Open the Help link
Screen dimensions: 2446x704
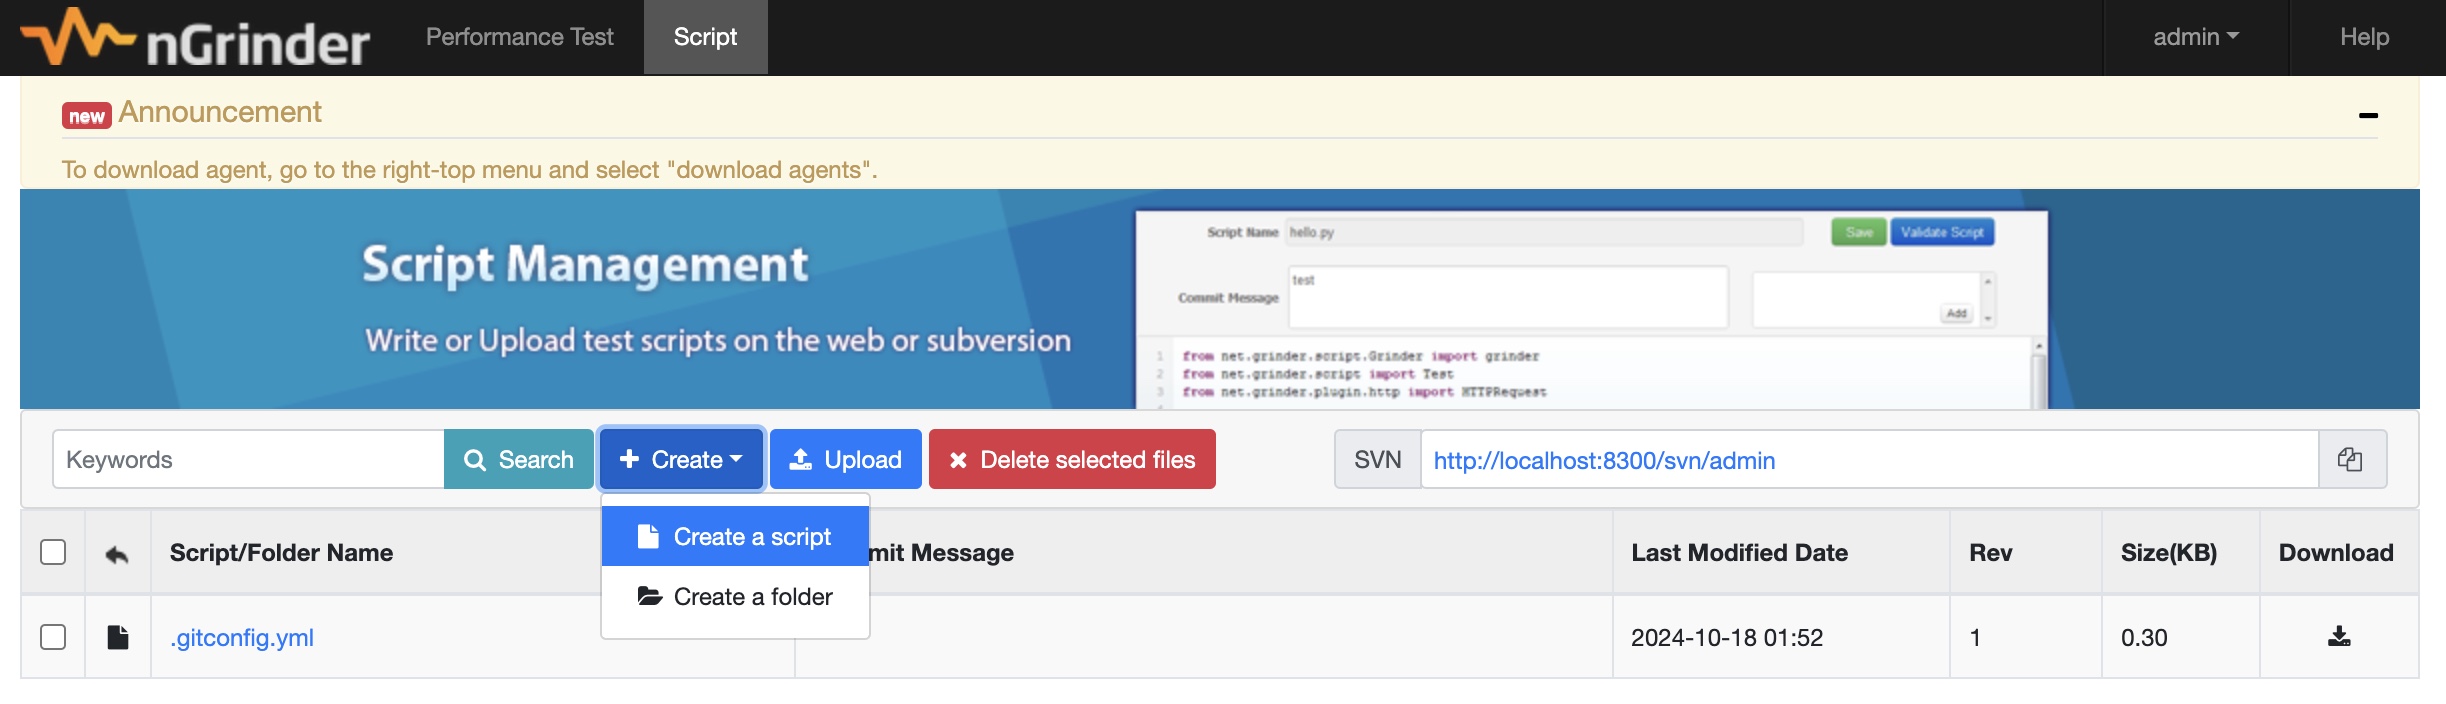tap(2364, 37)
